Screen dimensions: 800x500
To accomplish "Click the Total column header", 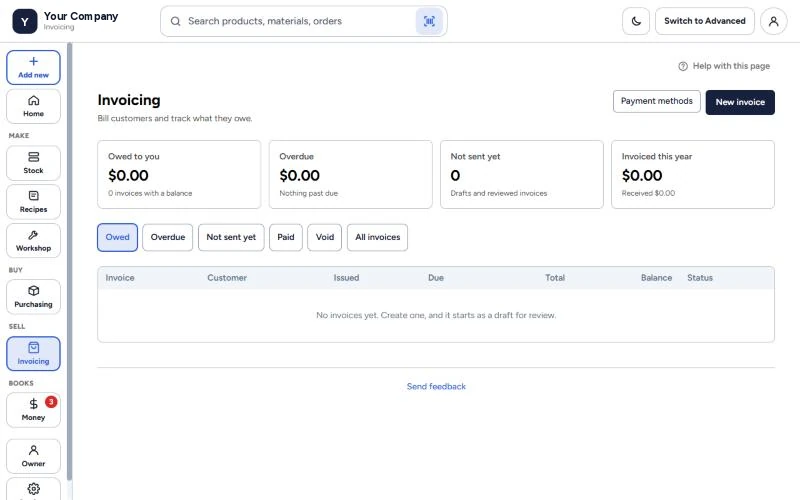I will (x=555, y=278).
